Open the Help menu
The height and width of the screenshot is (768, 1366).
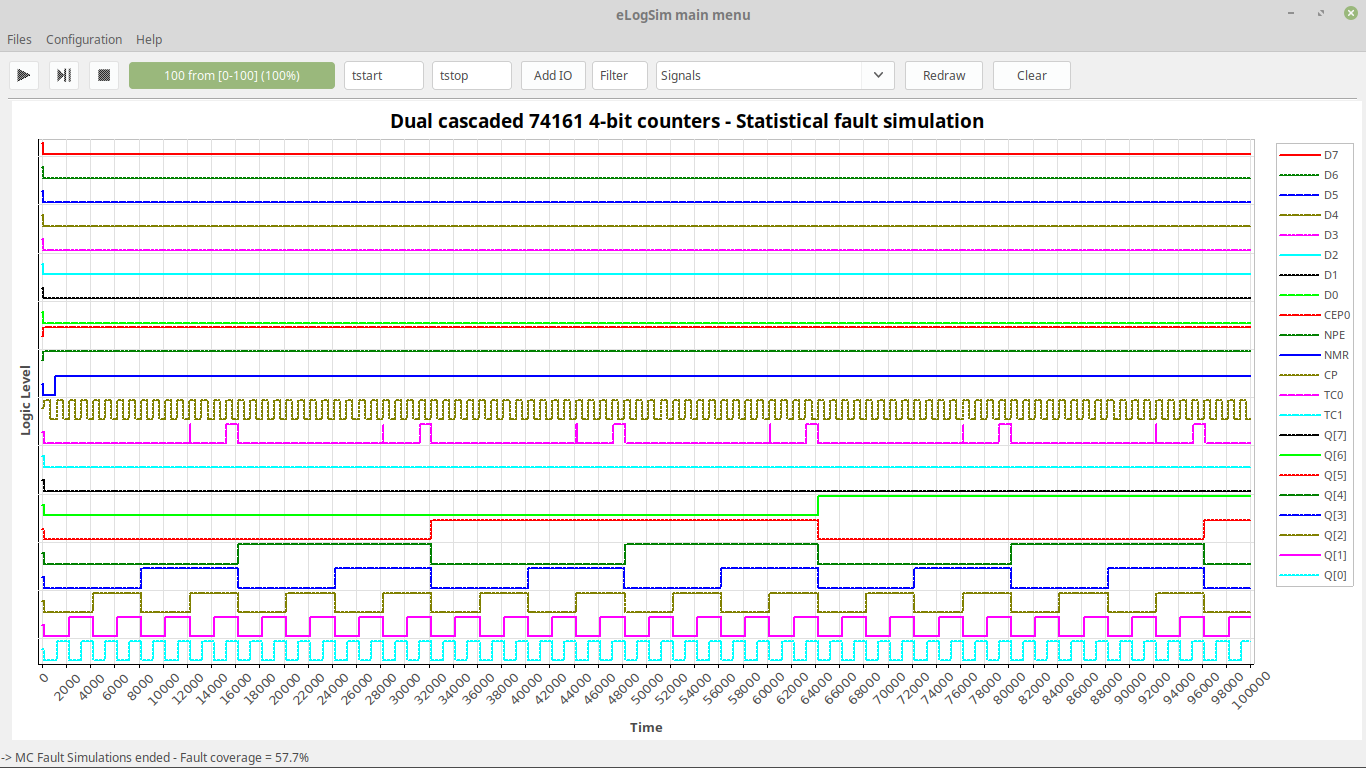(149, 40)
